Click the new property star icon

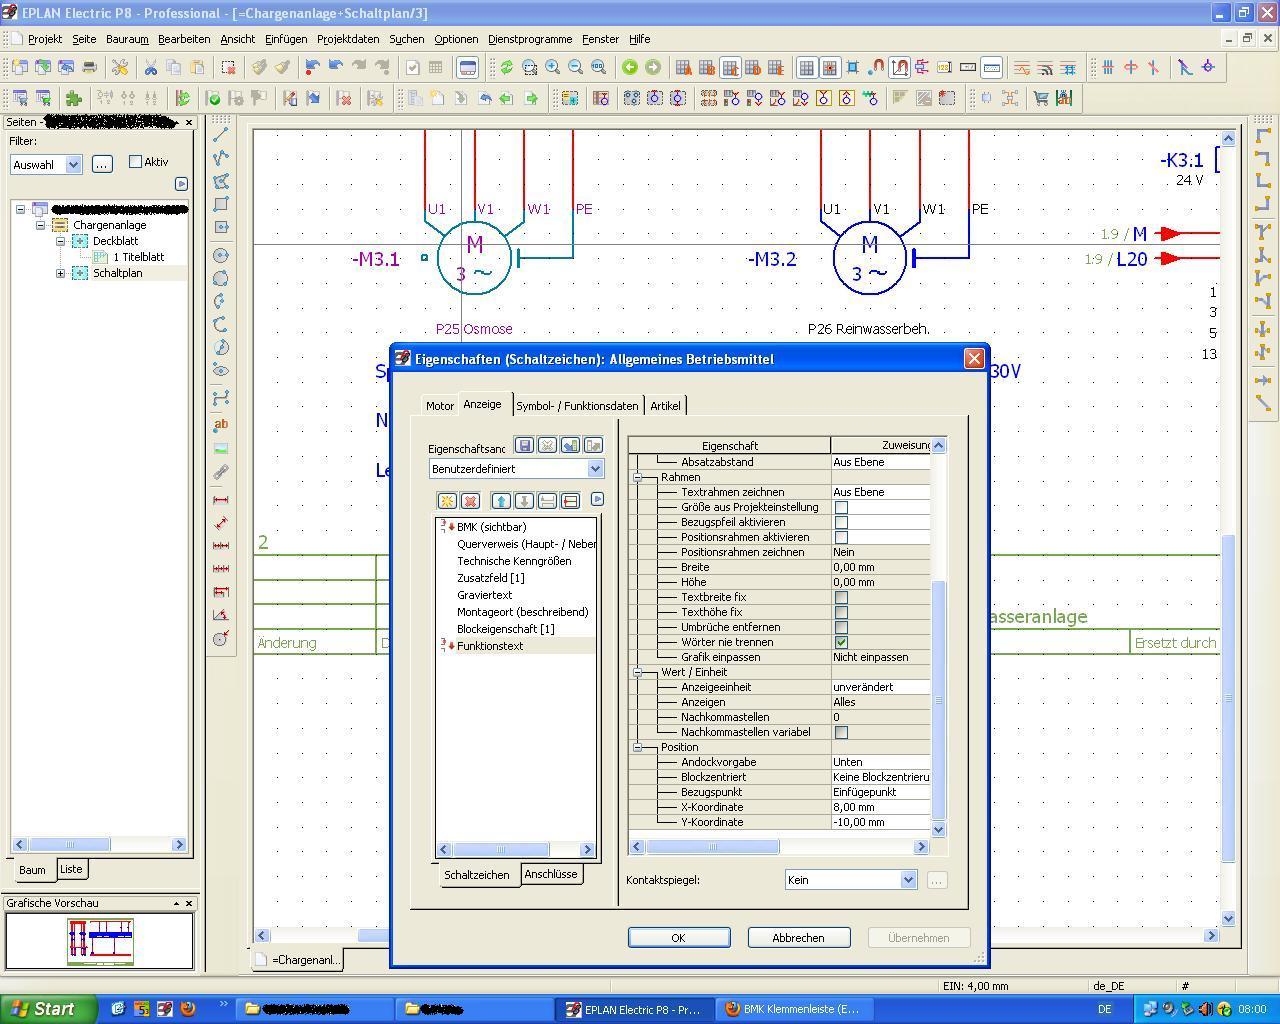click(x=447, y=500)
